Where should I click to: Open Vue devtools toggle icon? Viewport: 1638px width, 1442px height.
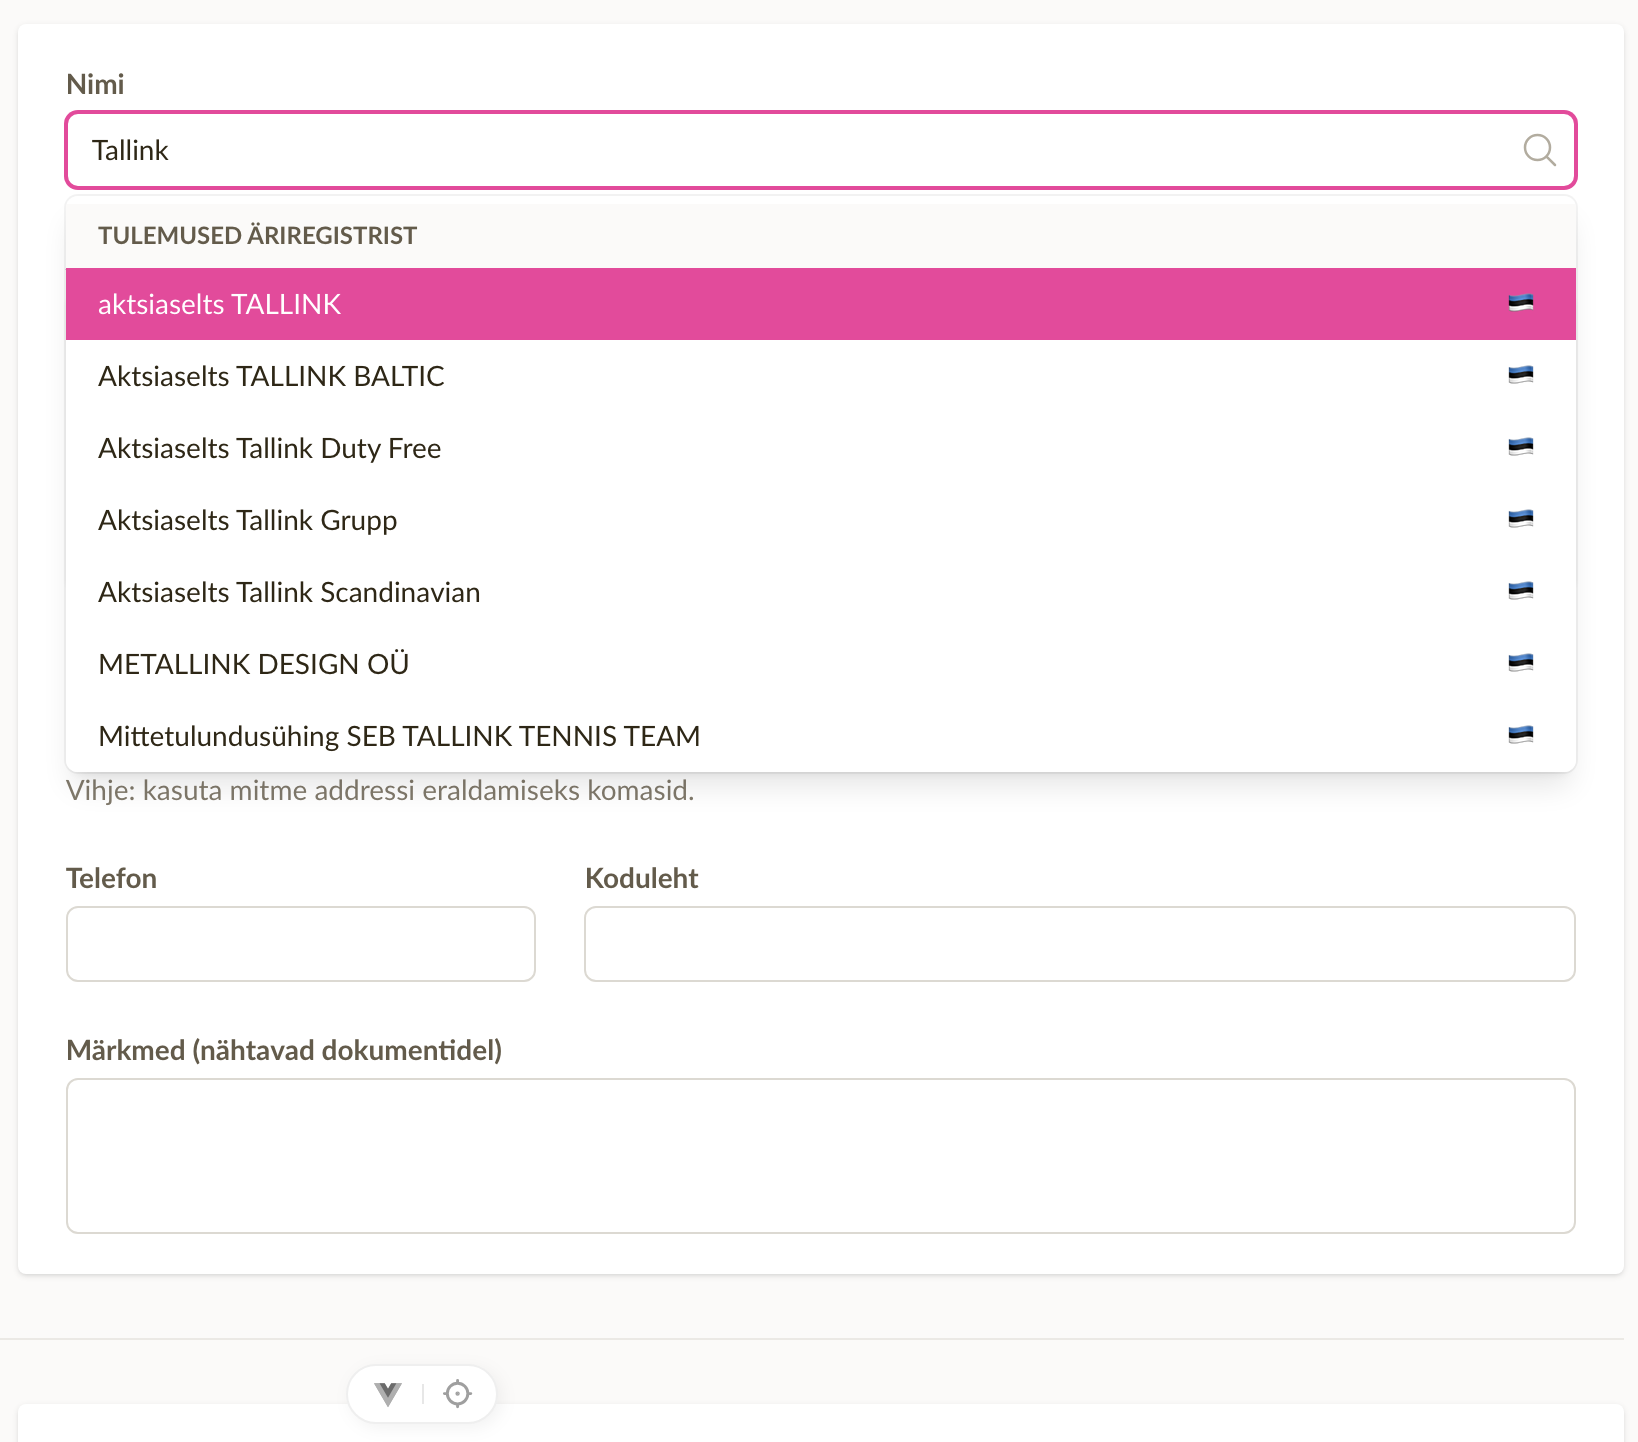point(388,1393)
